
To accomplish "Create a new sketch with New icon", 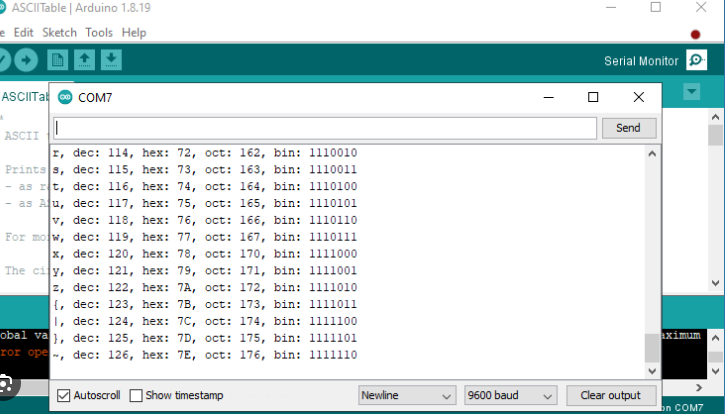I will click(x=60, y=60).
